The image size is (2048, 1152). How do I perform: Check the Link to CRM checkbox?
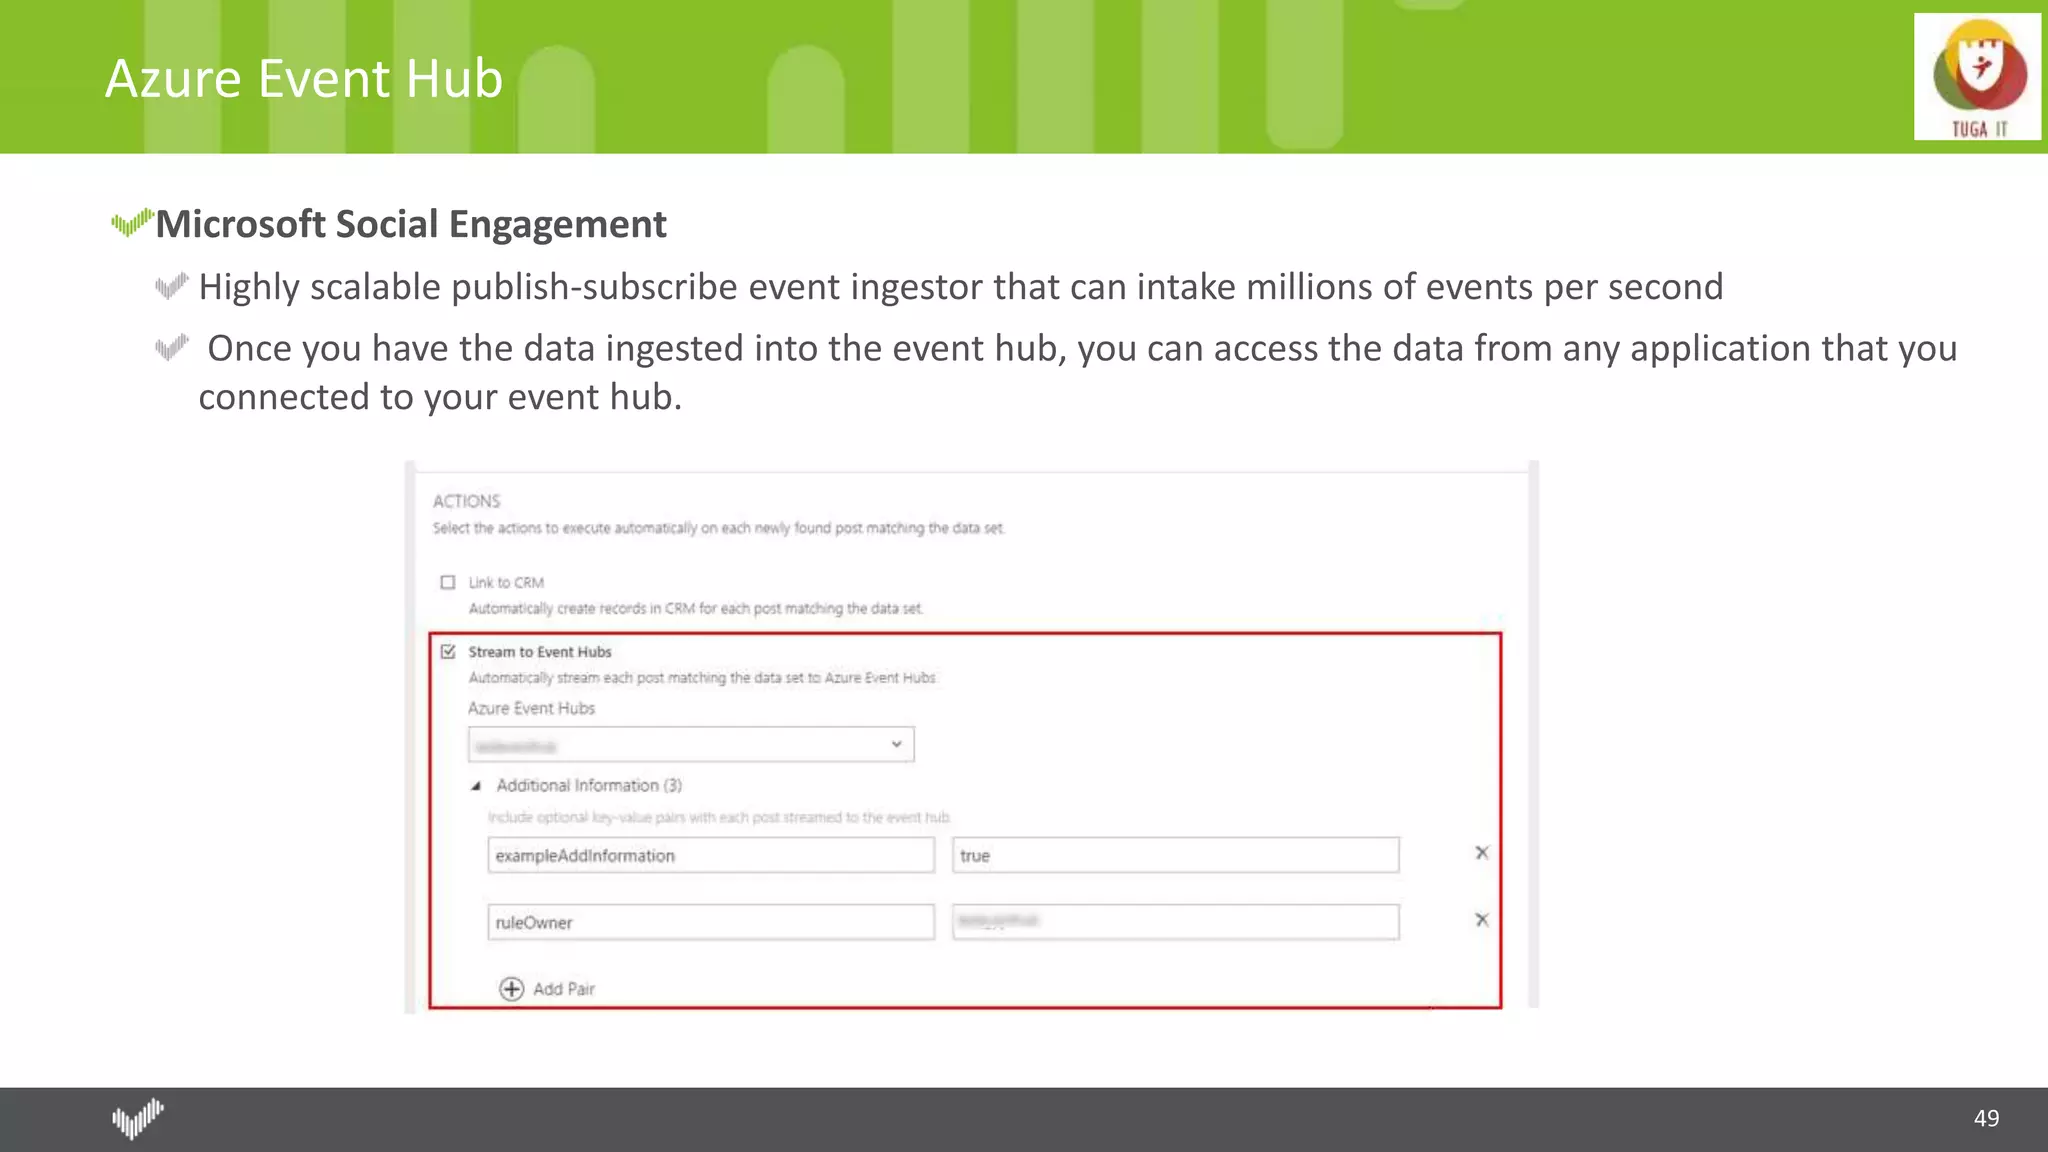point(448,582)
